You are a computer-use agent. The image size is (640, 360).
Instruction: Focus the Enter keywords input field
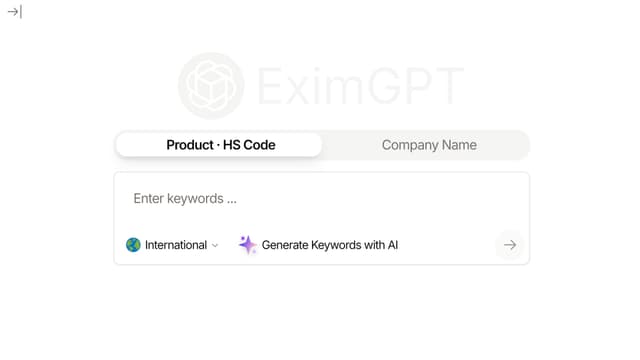(x=322, y=199)
